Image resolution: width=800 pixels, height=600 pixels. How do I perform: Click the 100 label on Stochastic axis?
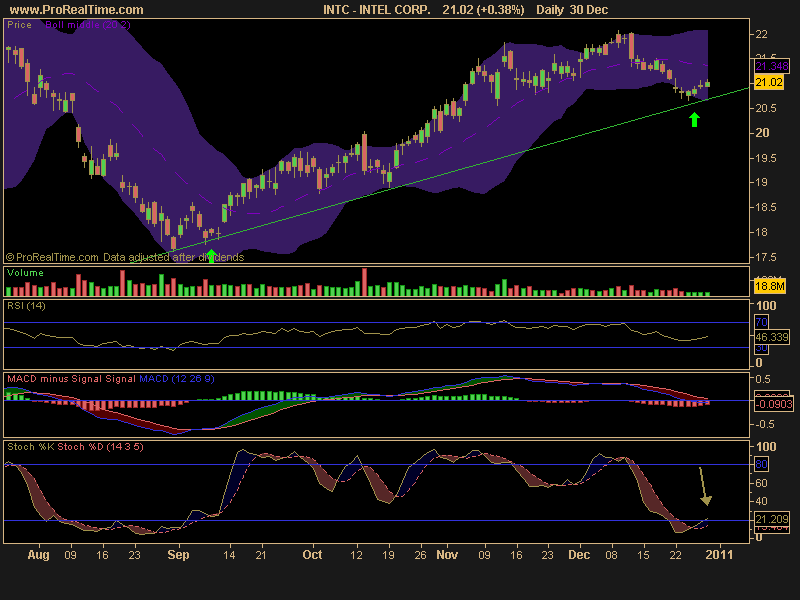(766, 446)
